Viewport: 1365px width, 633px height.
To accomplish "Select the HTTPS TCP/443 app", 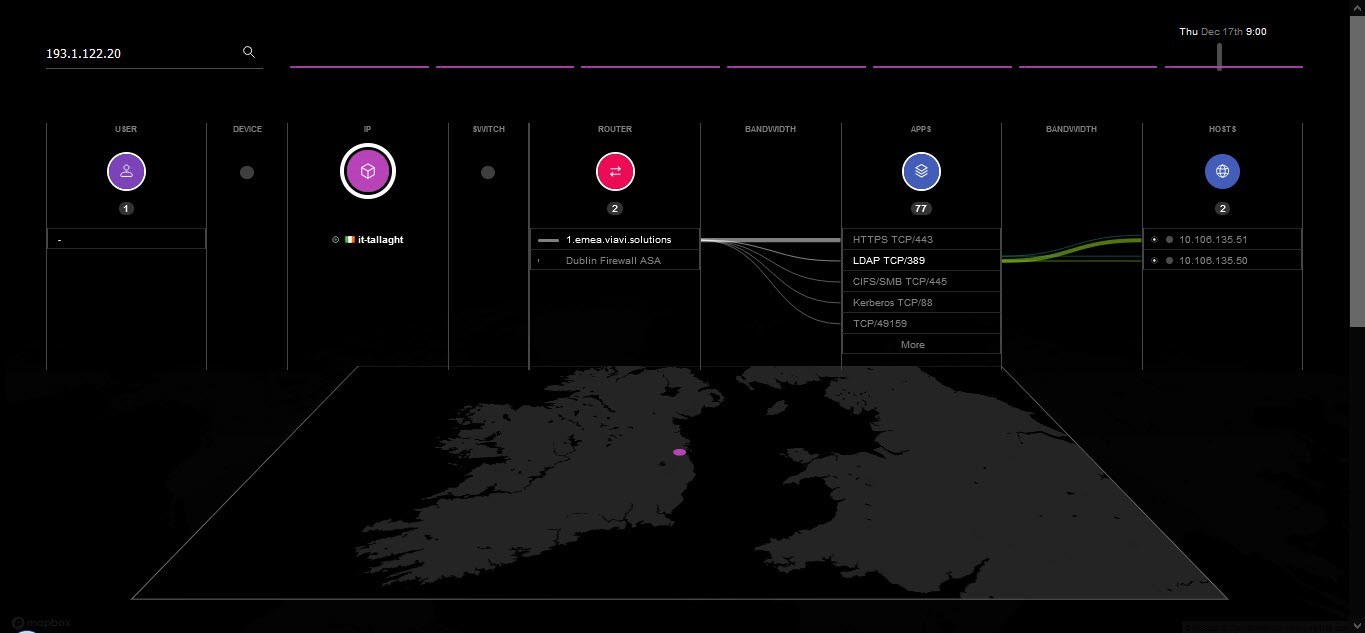I will [892, 240].
